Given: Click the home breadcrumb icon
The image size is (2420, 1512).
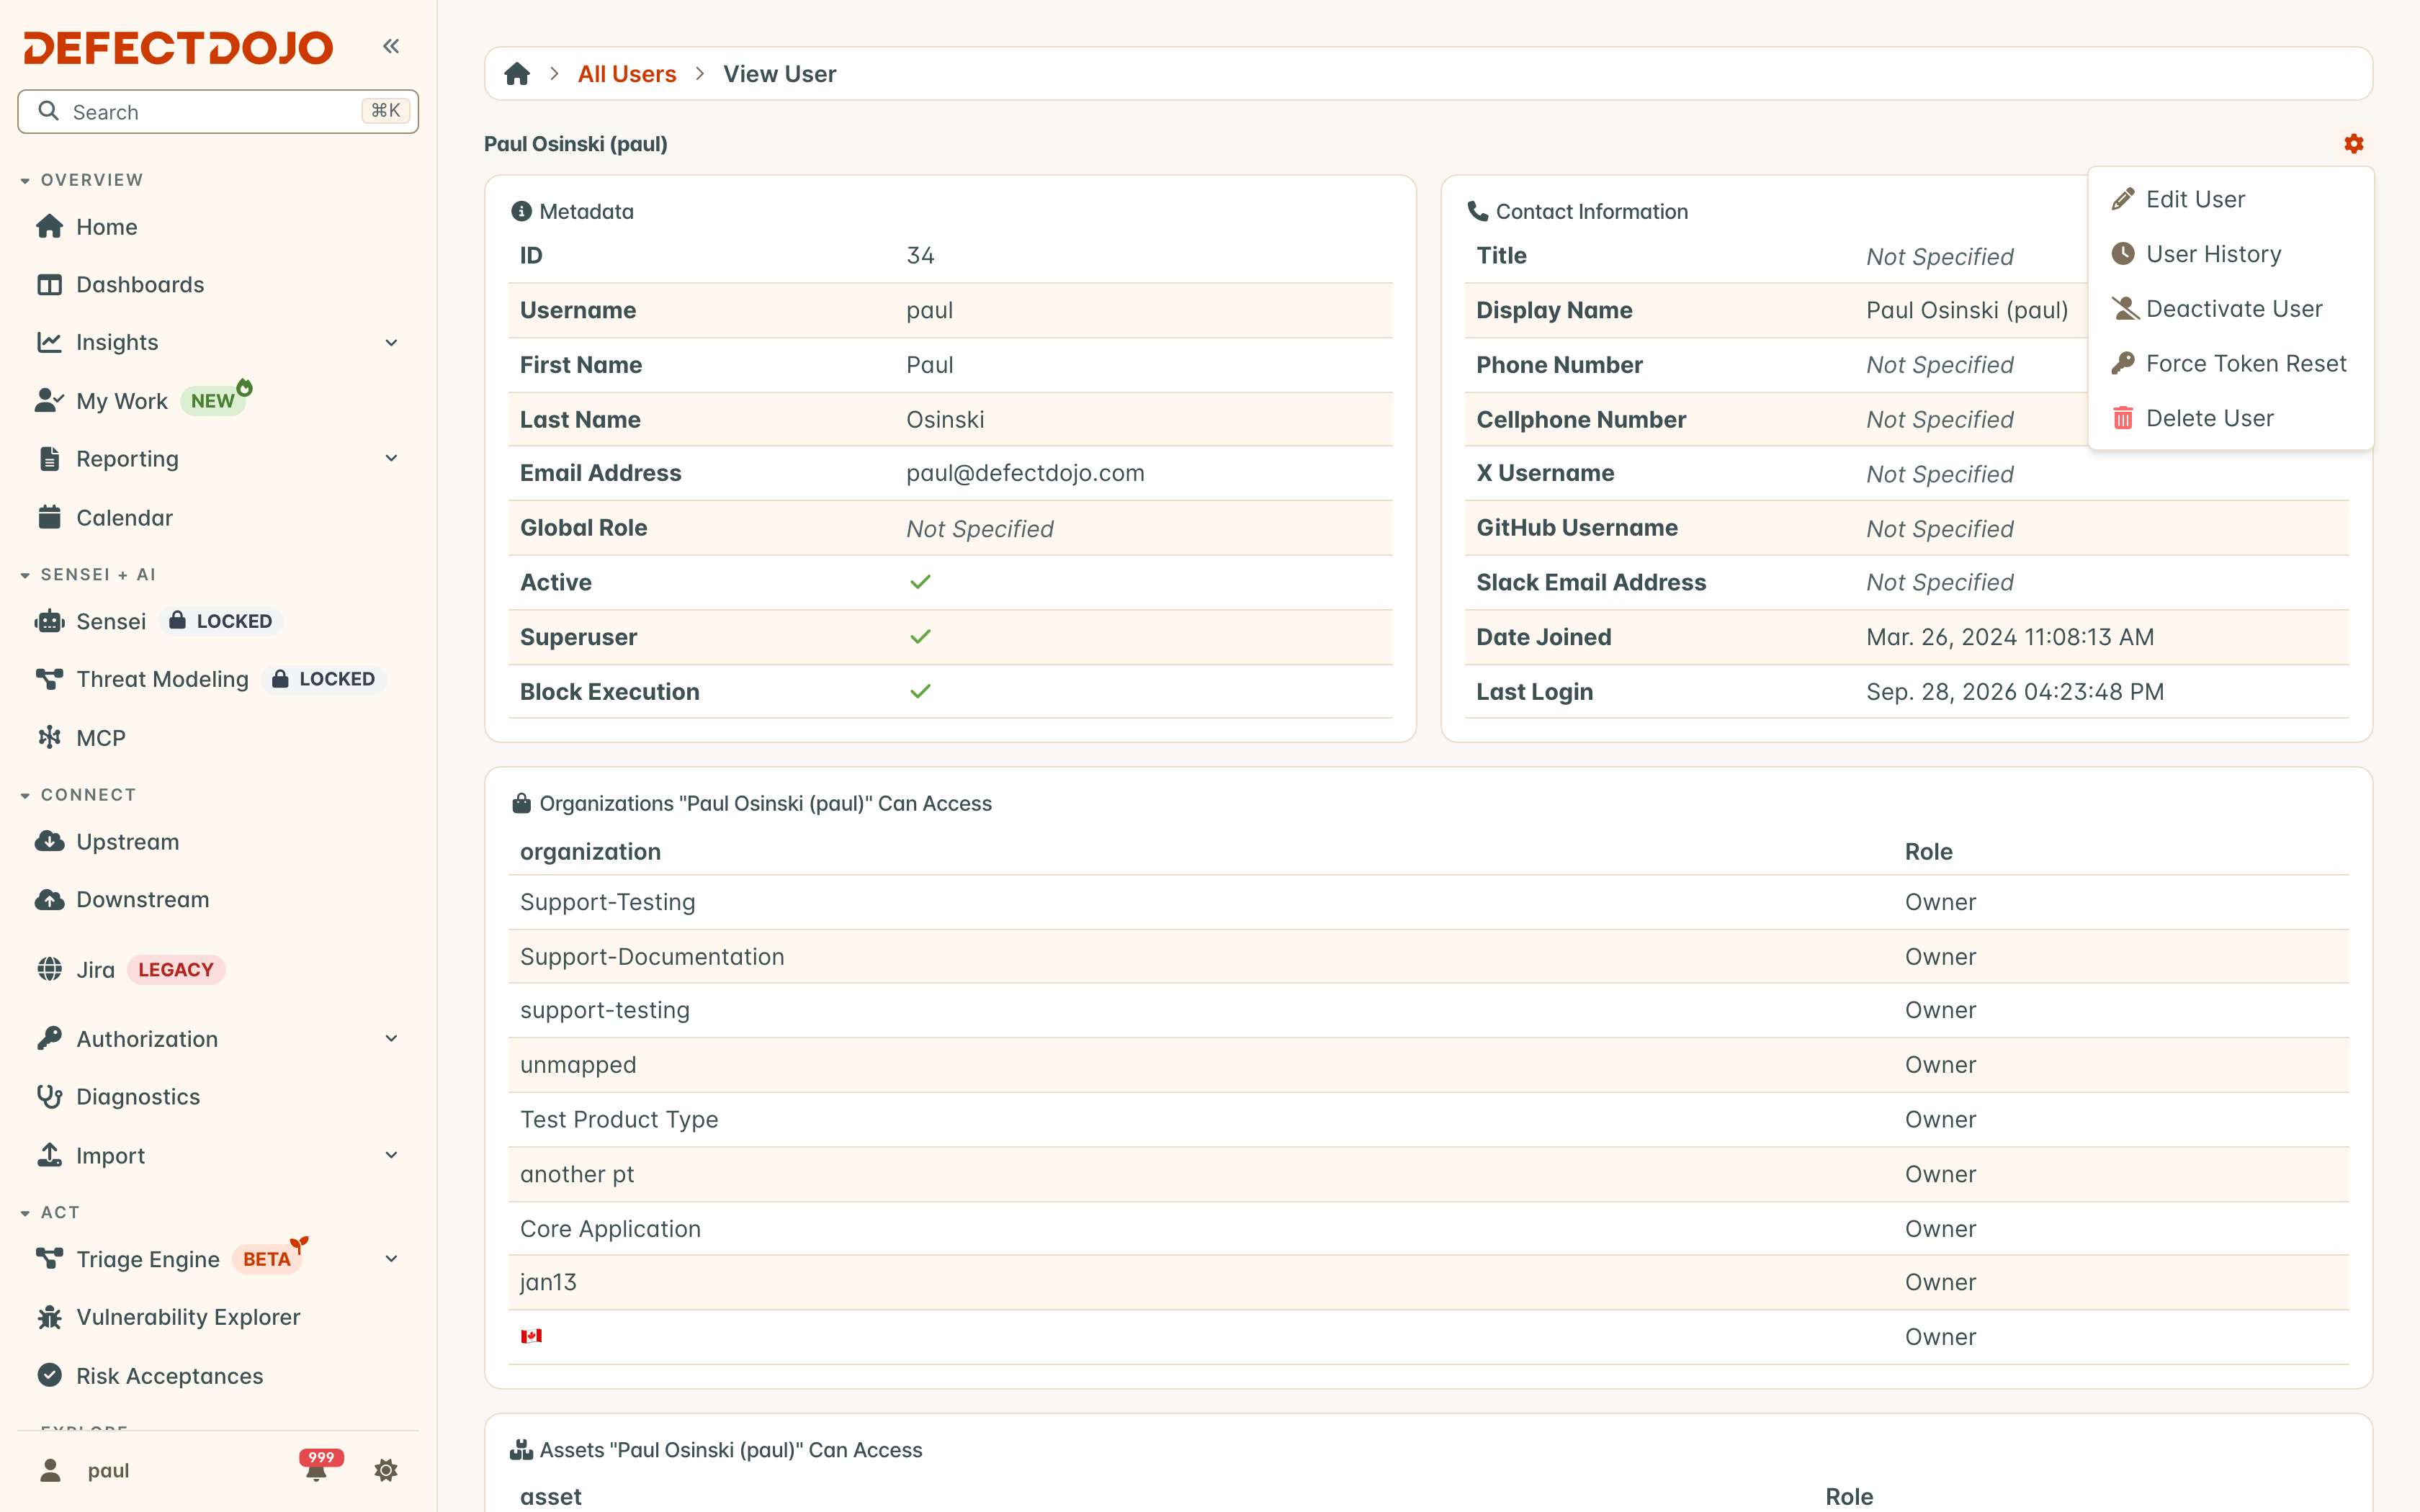Looking at the screenshot, I should tap(517, 74).
